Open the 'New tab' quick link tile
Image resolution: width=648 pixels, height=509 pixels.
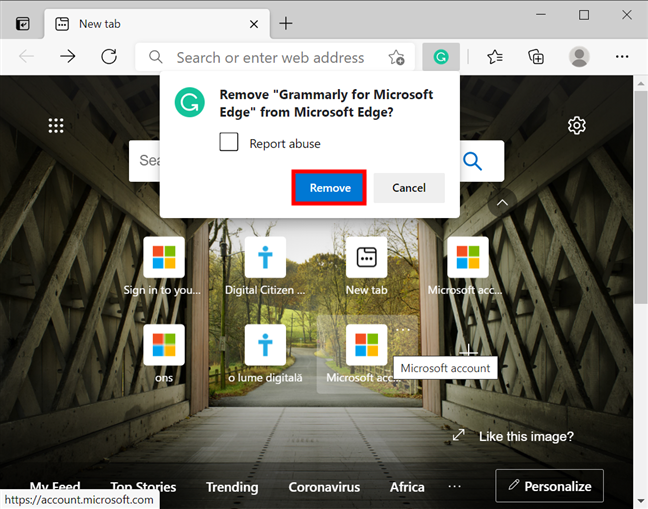[366, 257]
